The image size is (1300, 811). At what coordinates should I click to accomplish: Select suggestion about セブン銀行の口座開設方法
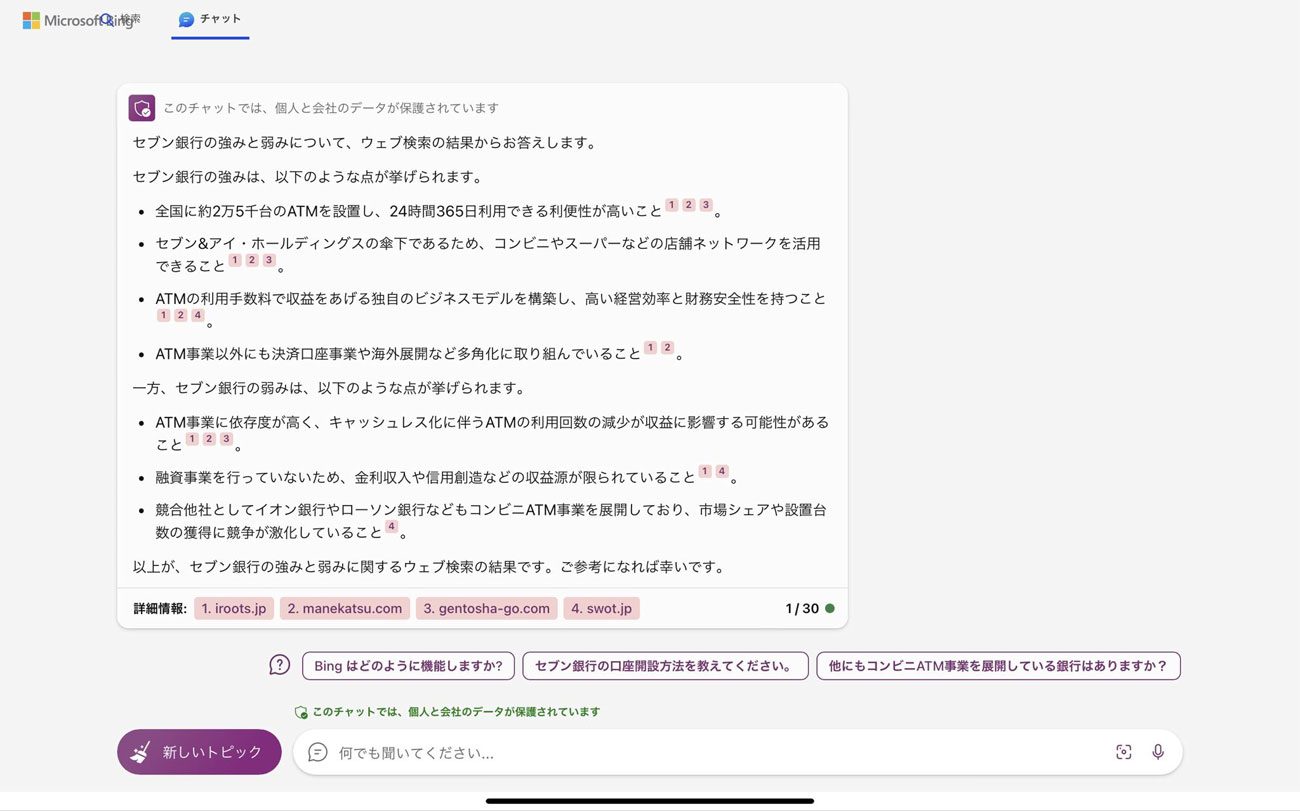tap(665, 666)
